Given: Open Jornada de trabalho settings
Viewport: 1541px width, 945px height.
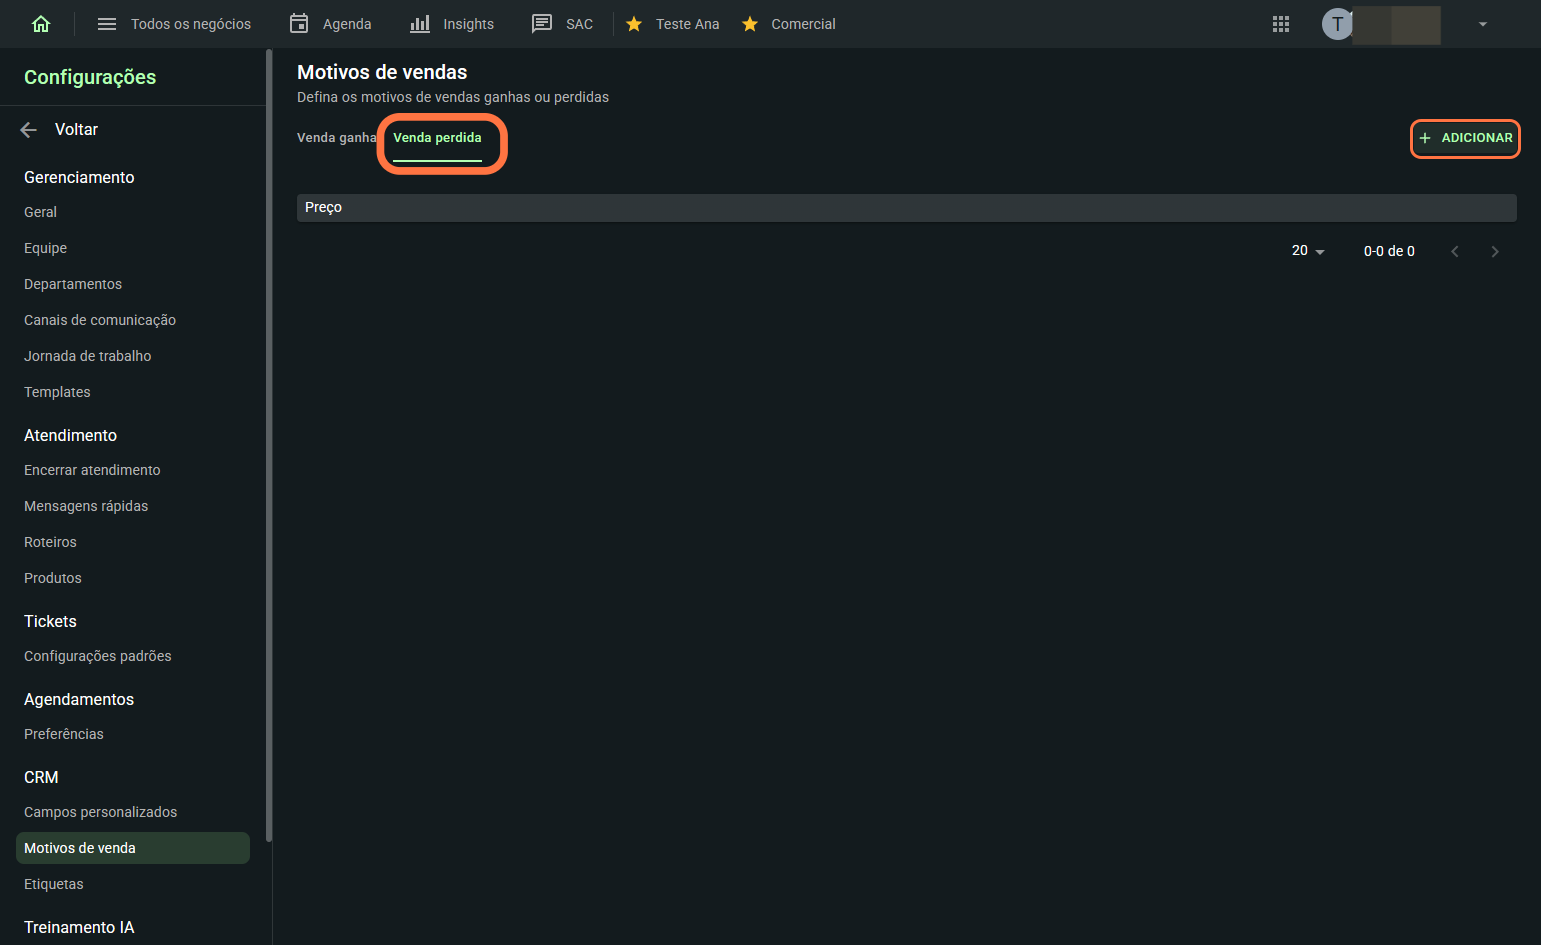Looking at the screenshot, I should (88, 356).
